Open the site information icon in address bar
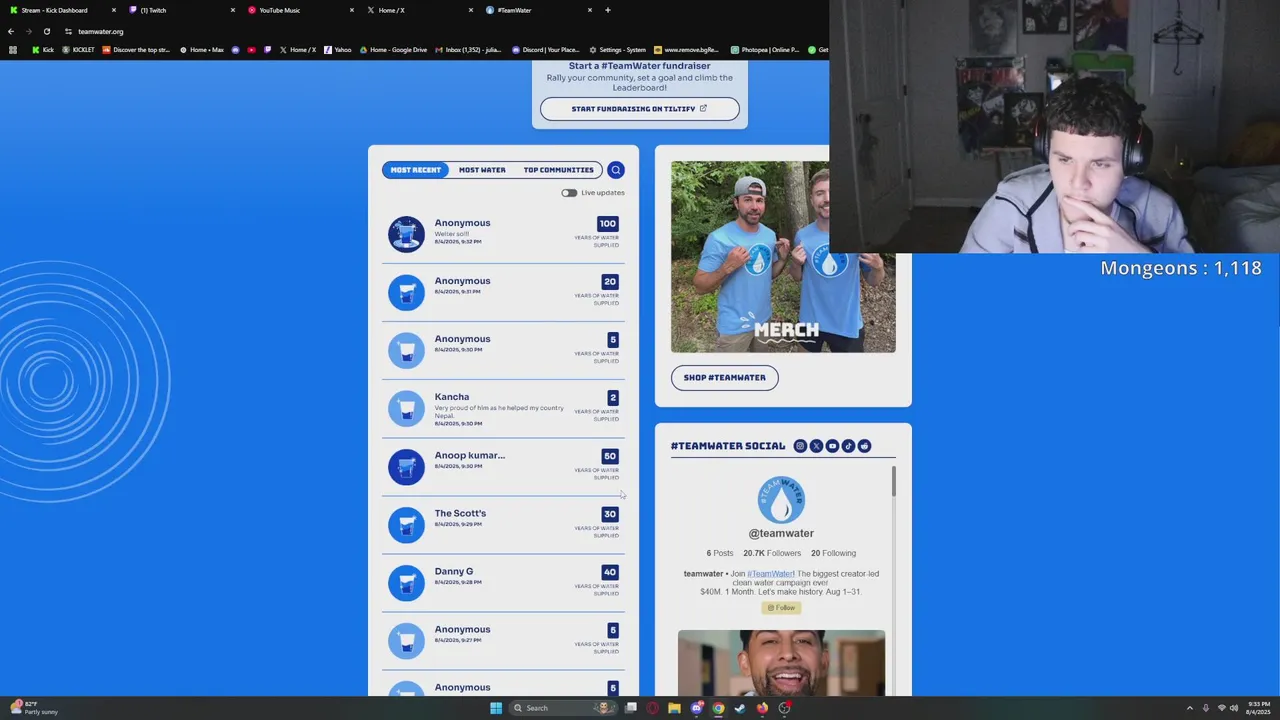 coord(68,31)
